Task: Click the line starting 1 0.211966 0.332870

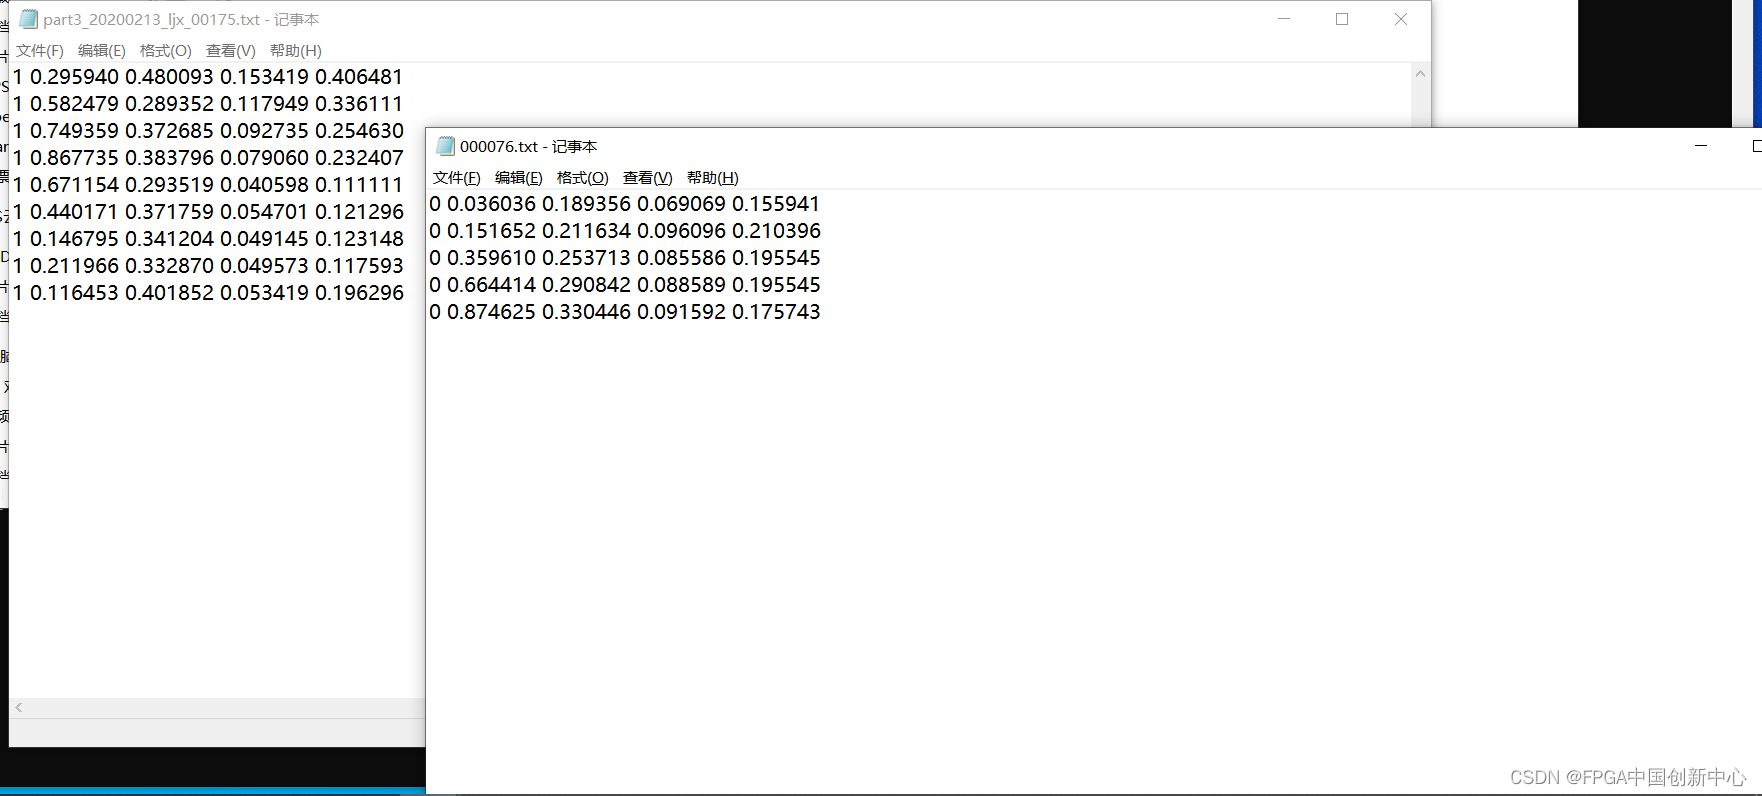Action: click(x=208, y=266)
